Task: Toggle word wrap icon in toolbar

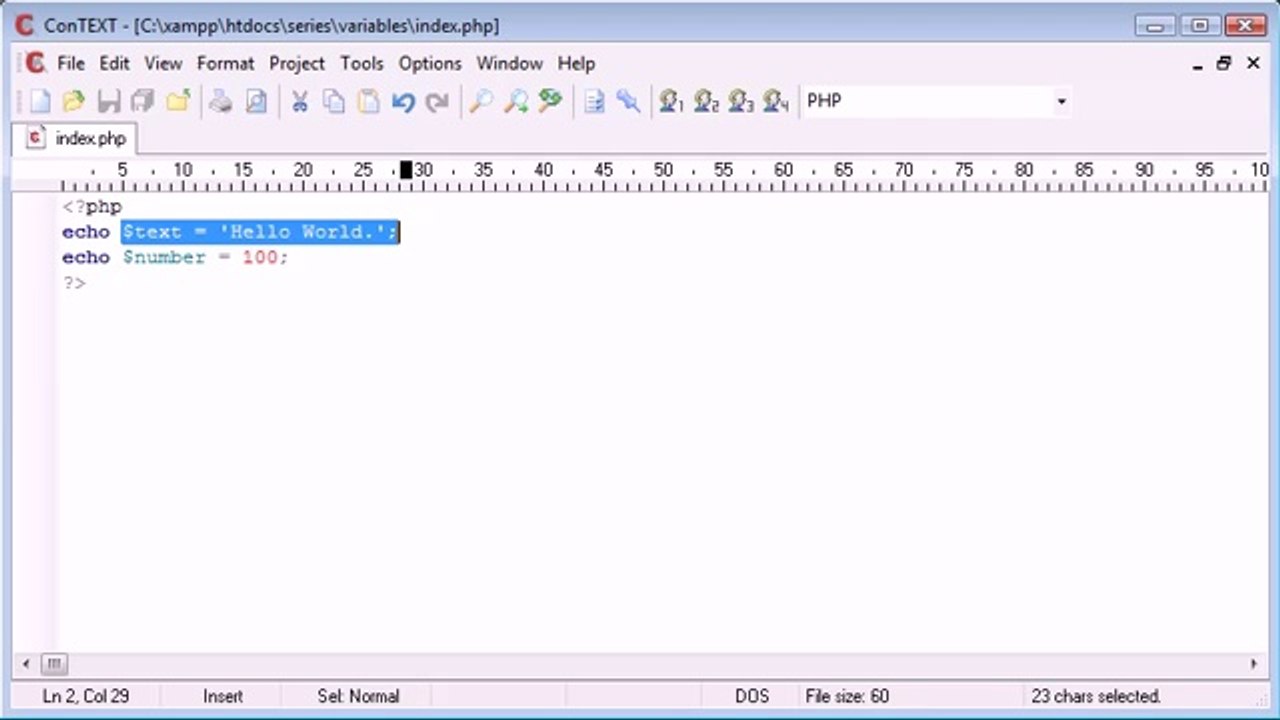Action: pos(595,101)
